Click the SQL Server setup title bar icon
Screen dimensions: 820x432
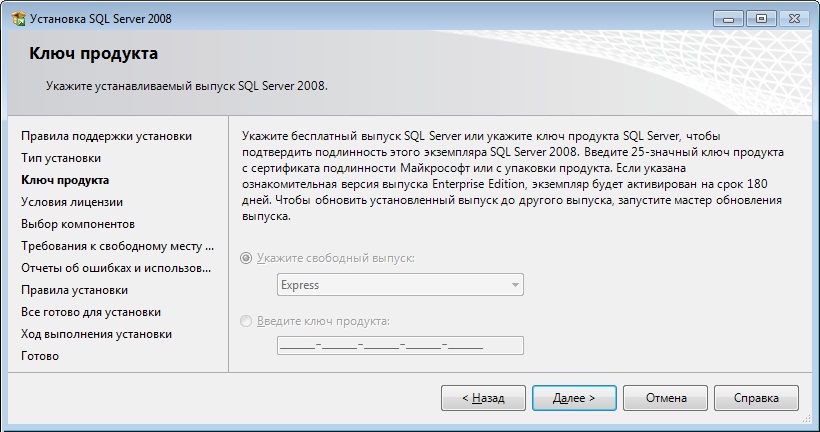[x=19, y=19]
